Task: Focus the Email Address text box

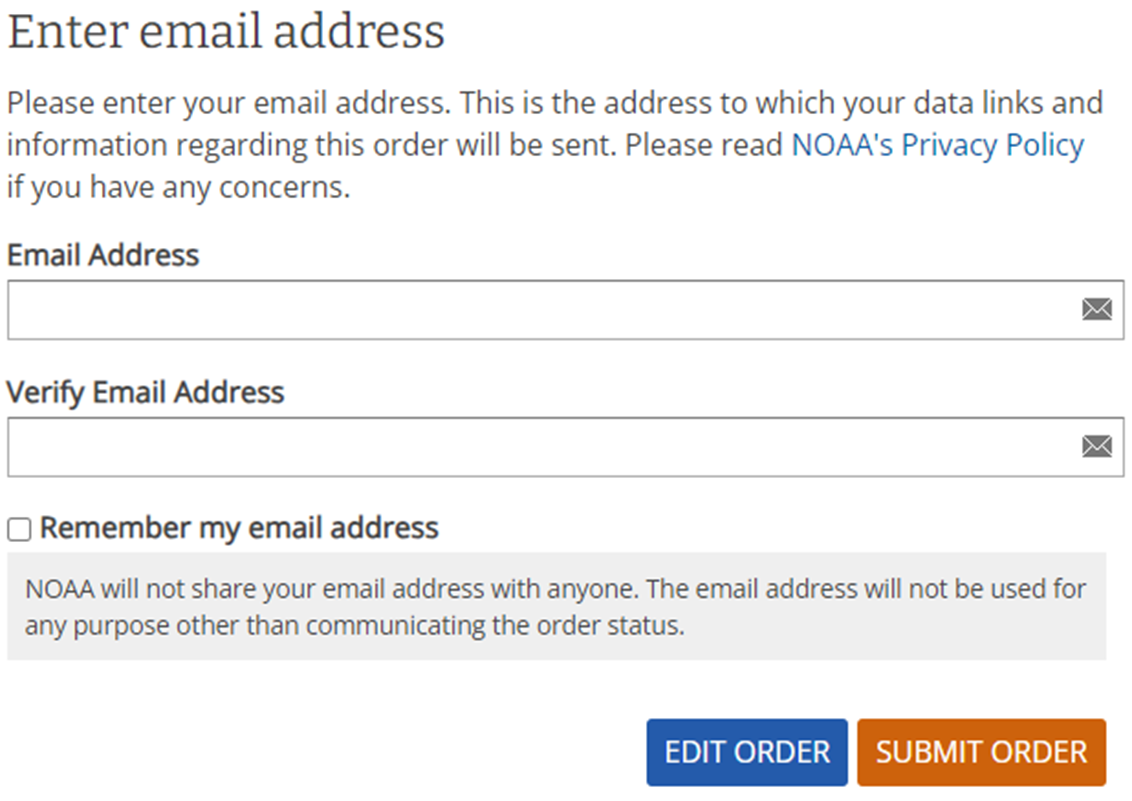Action: pos(566,310)
